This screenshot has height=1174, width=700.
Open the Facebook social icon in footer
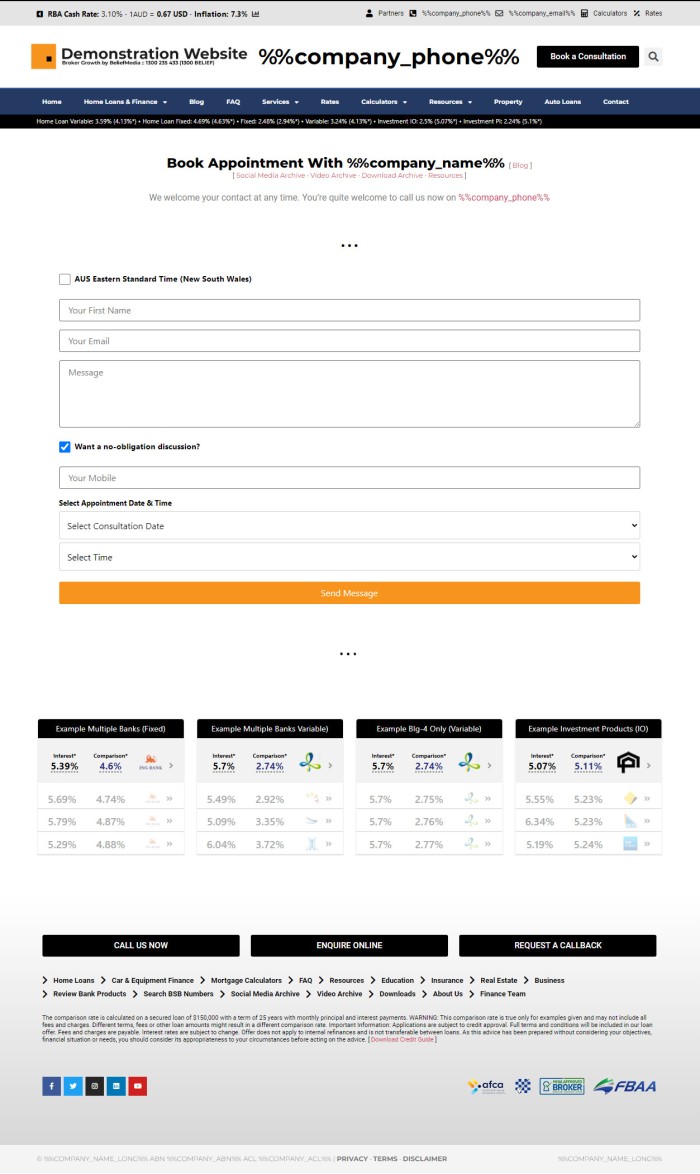[x=51, y=1086]
